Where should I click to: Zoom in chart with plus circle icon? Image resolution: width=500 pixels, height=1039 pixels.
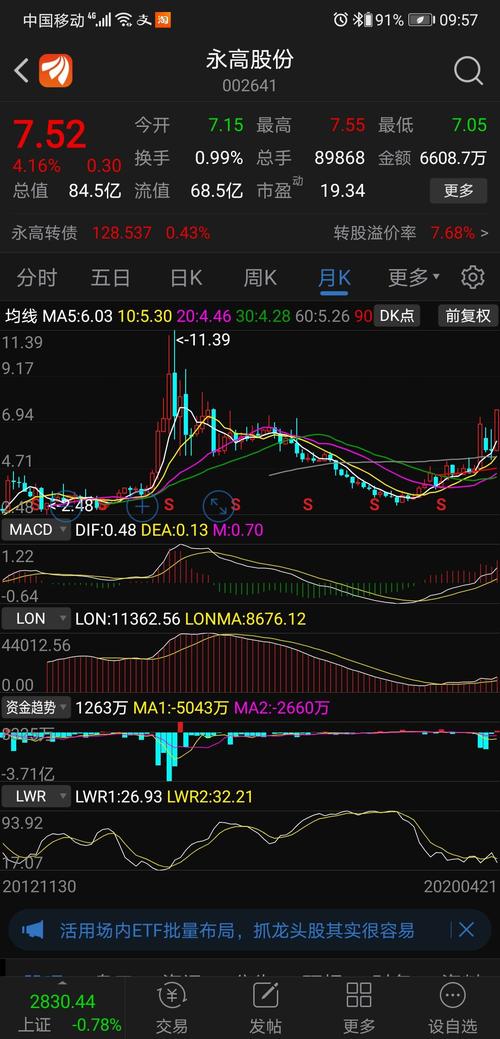point(142,506)
